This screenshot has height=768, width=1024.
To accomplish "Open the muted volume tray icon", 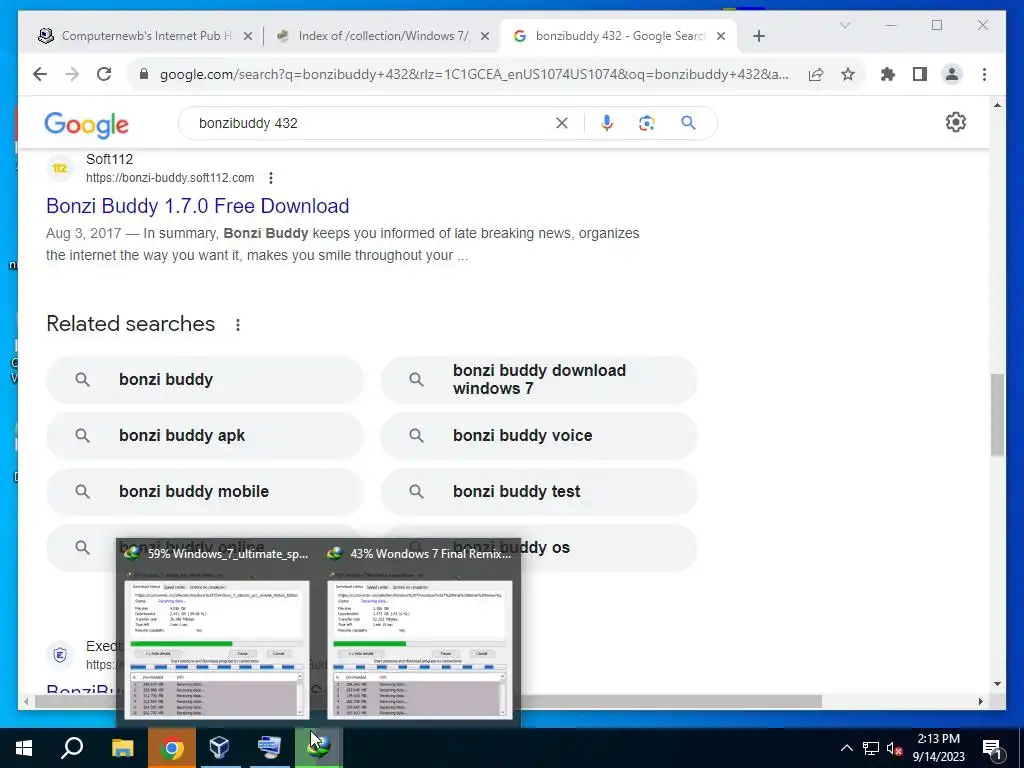I will [x=894, y=748].
